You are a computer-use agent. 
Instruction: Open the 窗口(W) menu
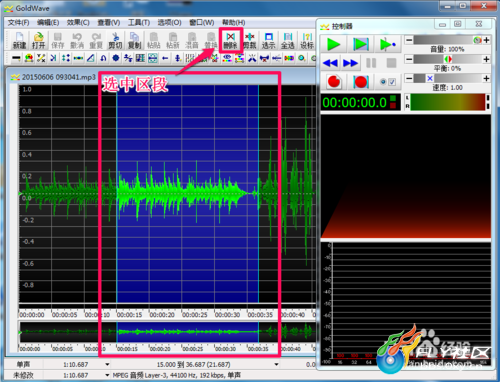coord(201,22)
